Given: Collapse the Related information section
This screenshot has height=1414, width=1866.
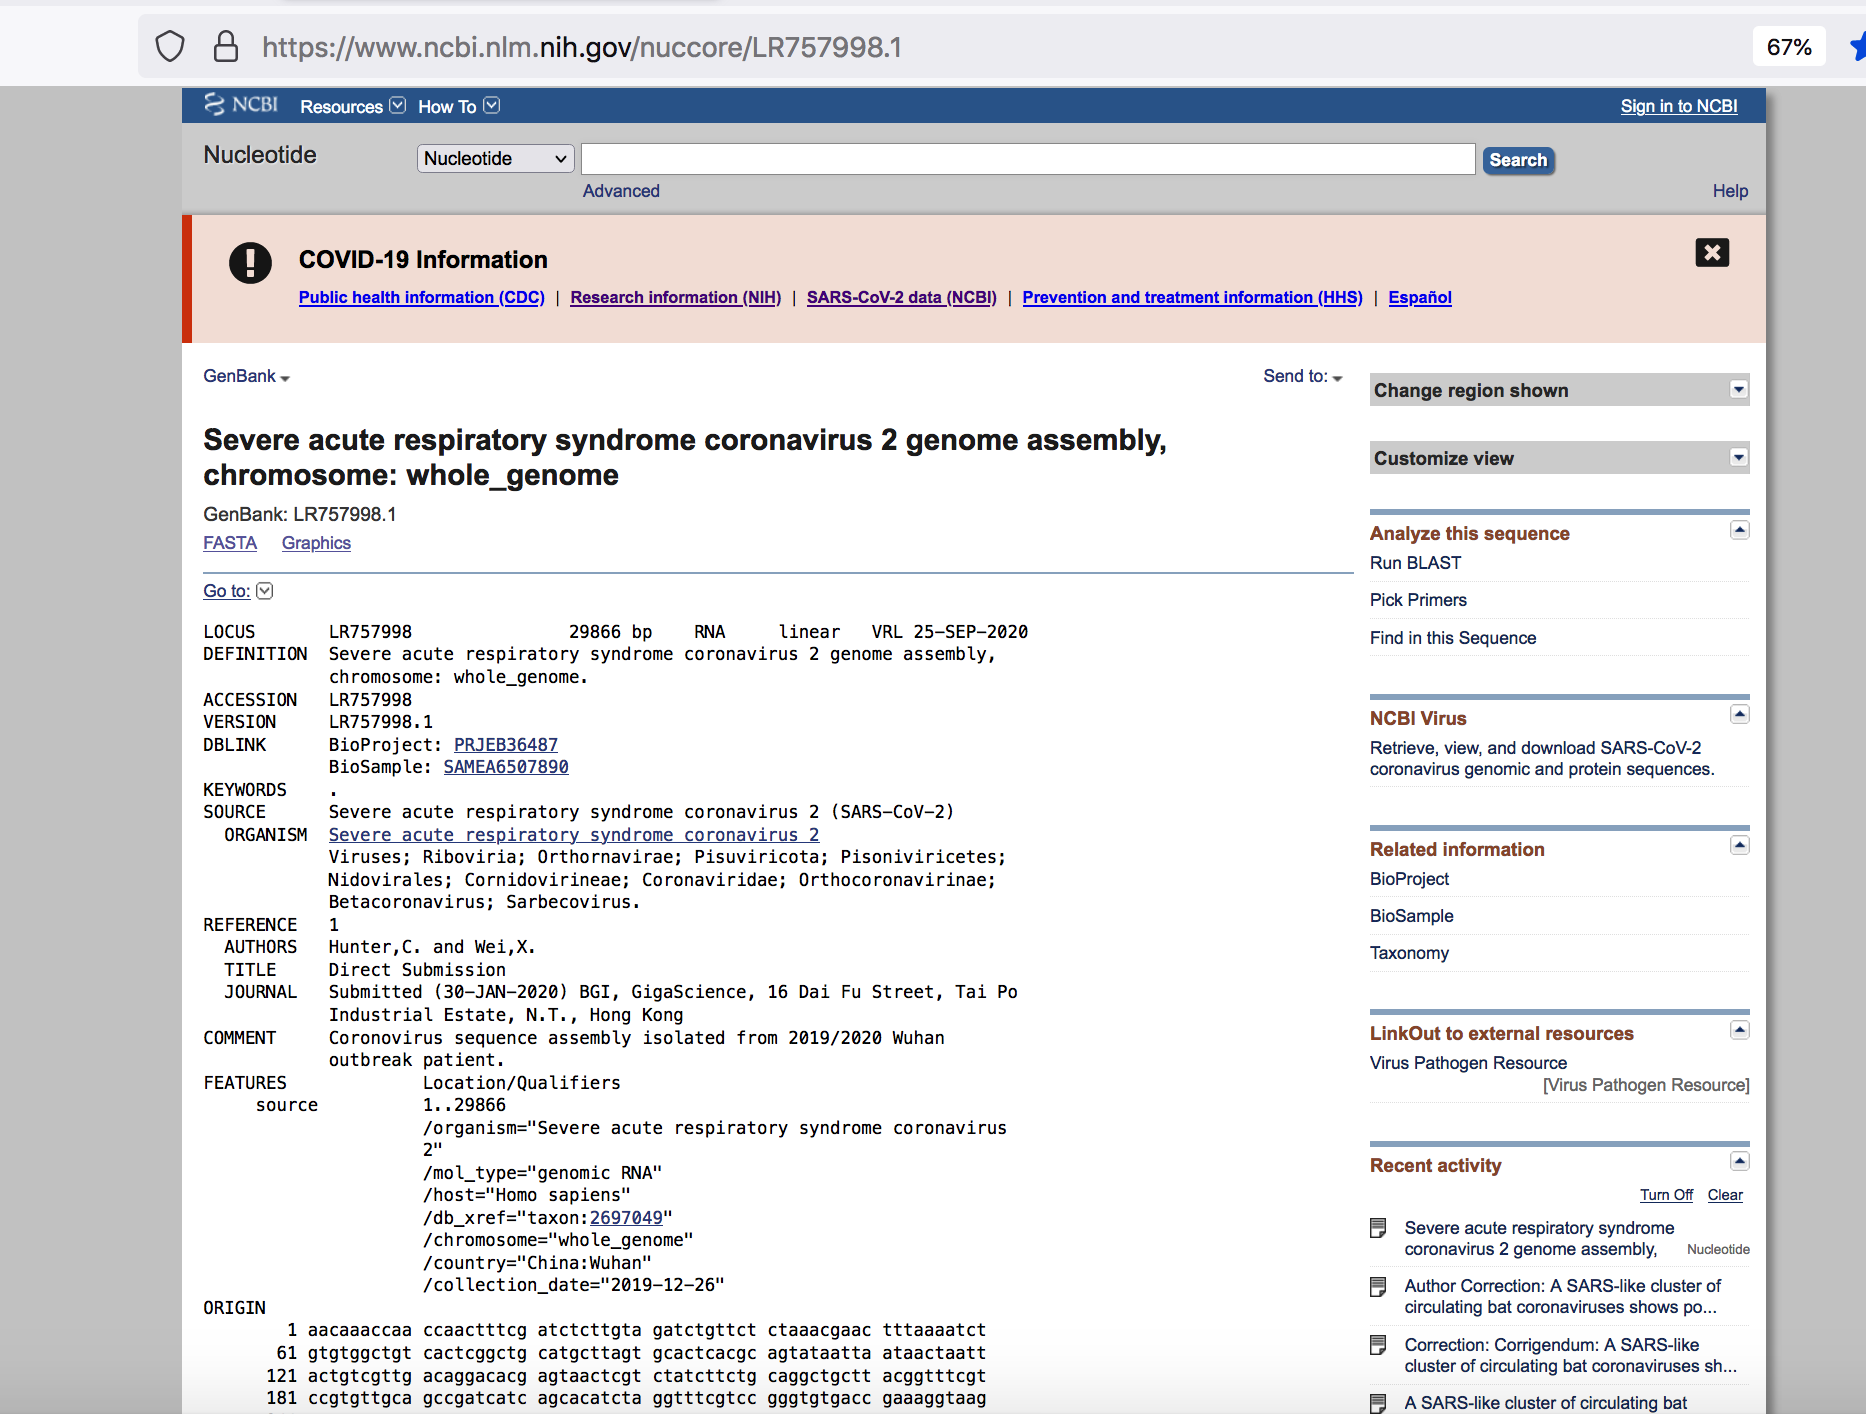Looking at the screenshot, I should point(1739,845).
